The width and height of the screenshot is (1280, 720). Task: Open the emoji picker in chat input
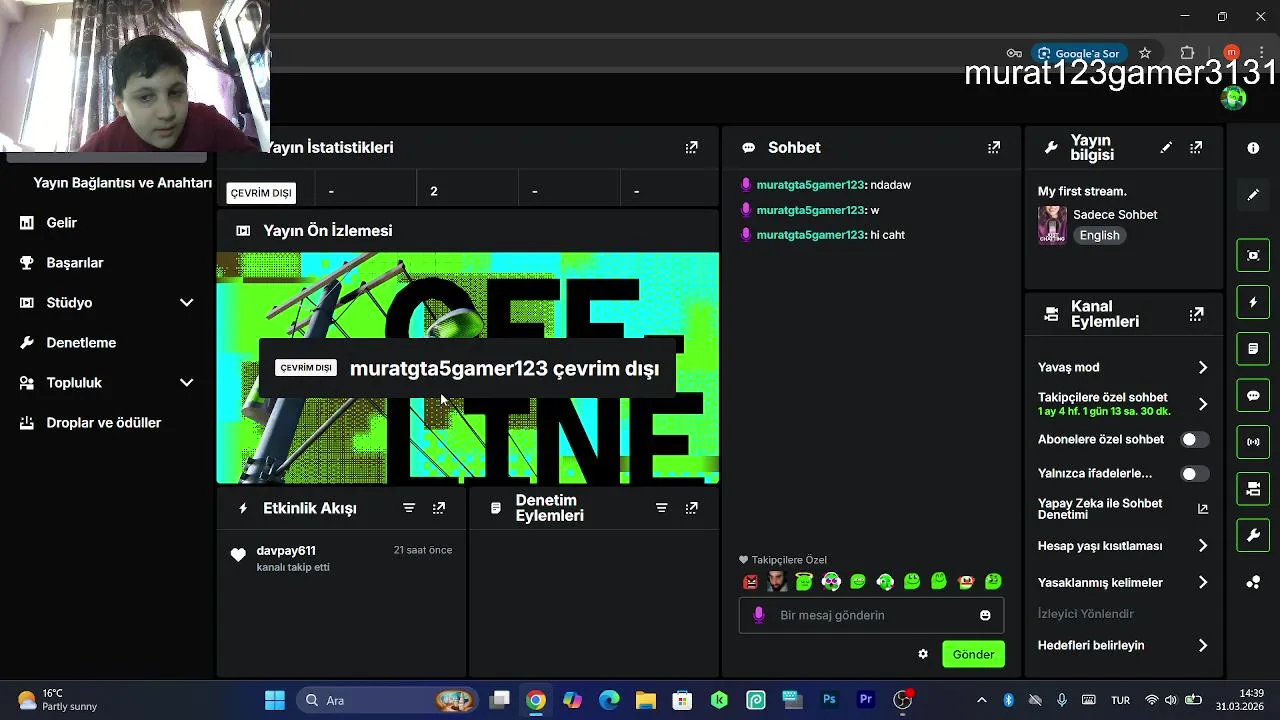point(985,615)
